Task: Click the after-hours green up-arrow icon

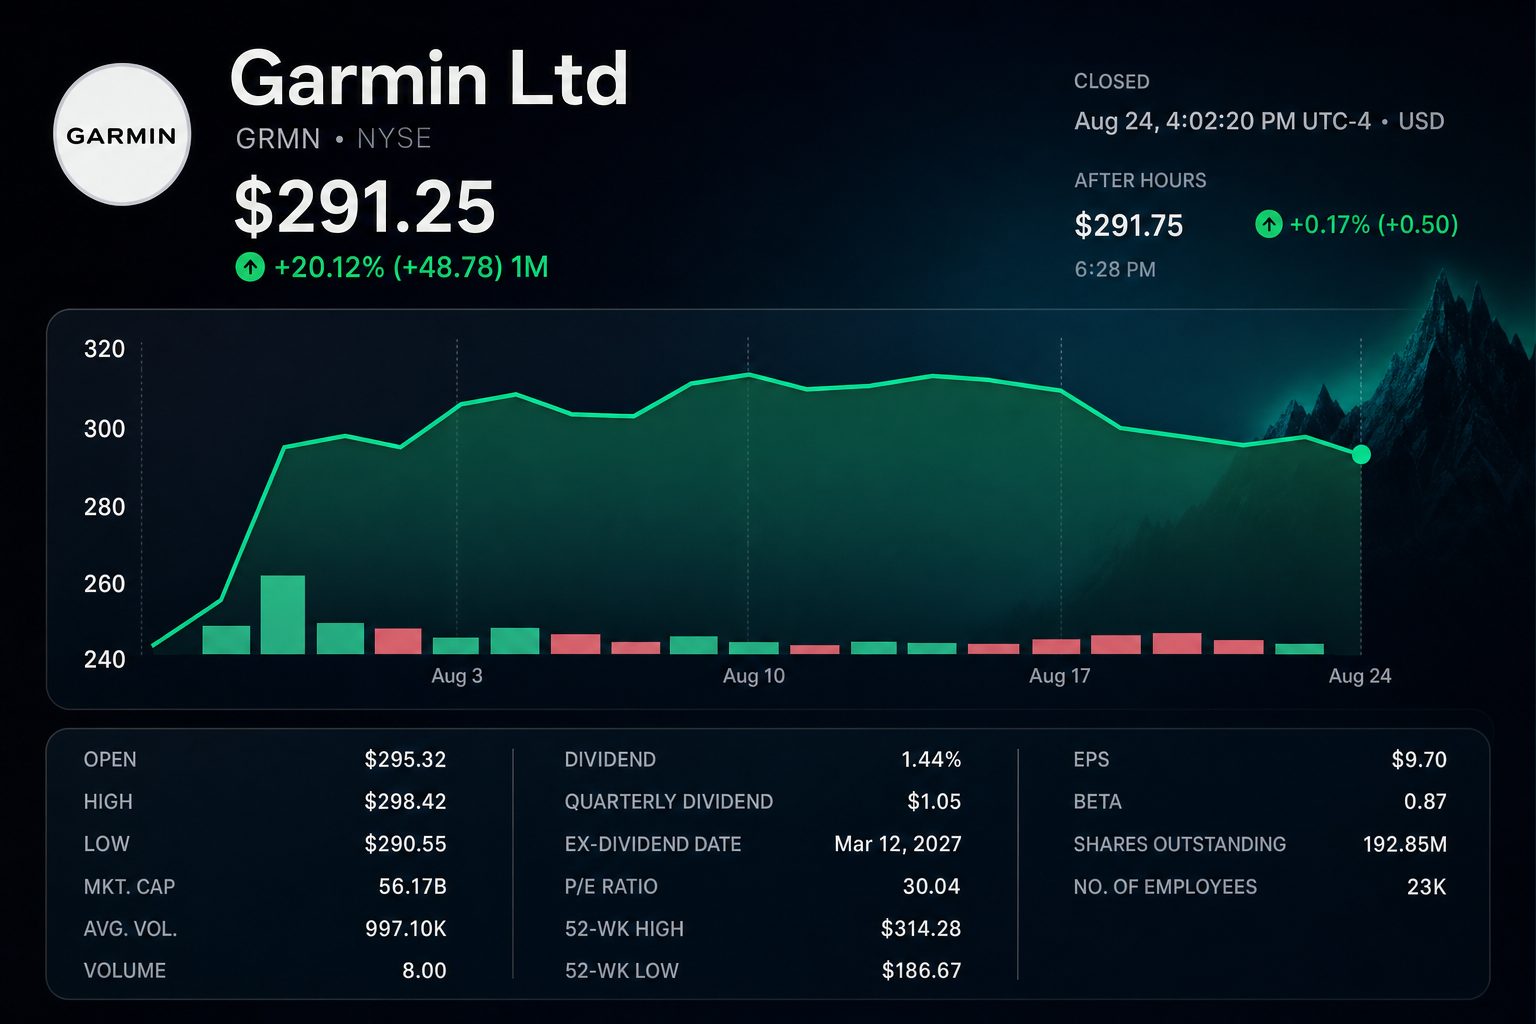Action: 1268,224
